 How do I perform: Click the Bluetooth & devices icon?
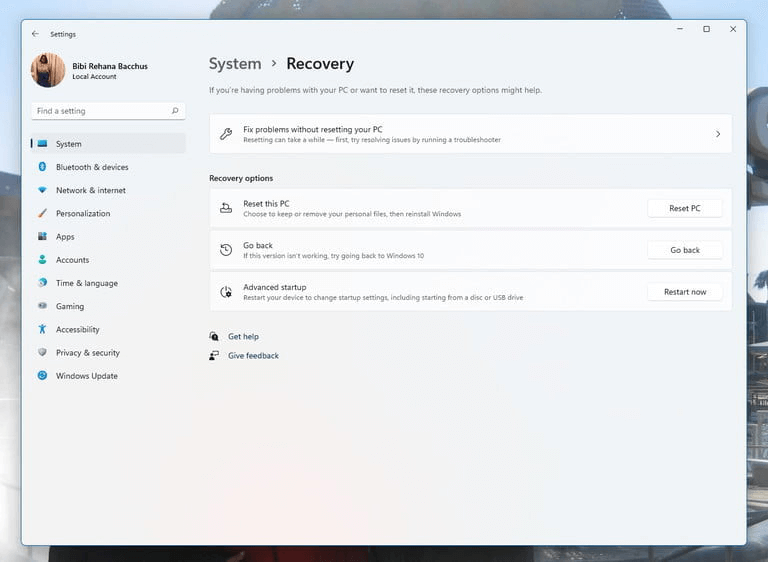tap(43, 167)
